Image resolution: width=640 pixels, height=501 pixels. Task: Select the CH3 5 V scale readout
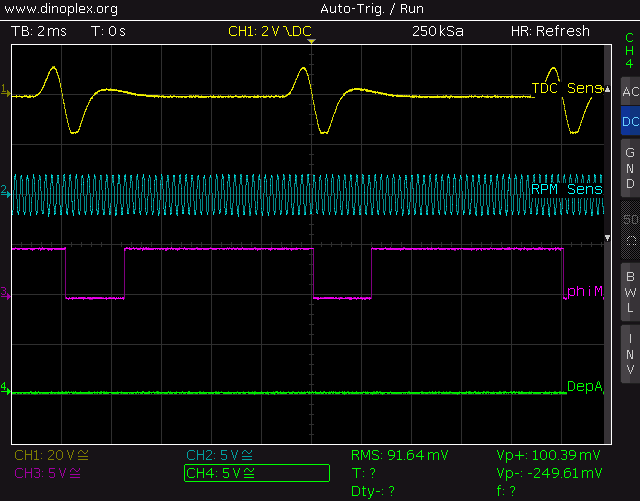click(48, 472)
